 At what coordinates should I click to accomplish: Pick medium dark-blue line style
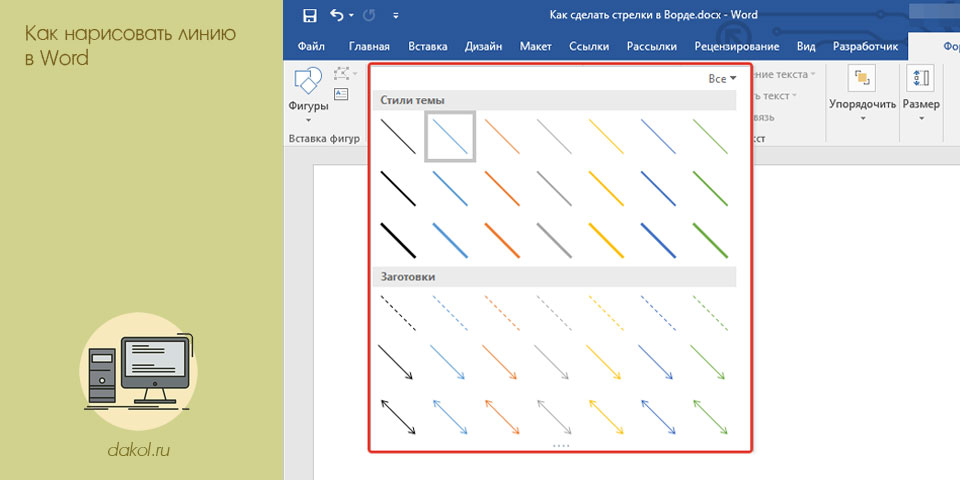pos(658,189)
